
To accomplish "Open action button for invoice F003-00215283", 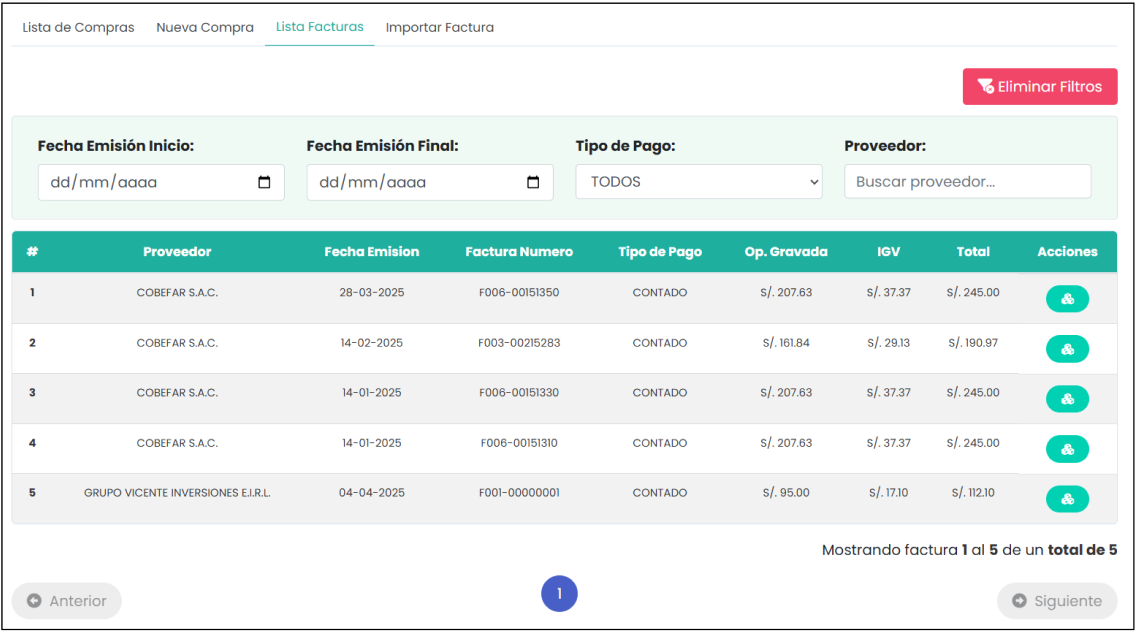I will click(x=1067, y=349).
